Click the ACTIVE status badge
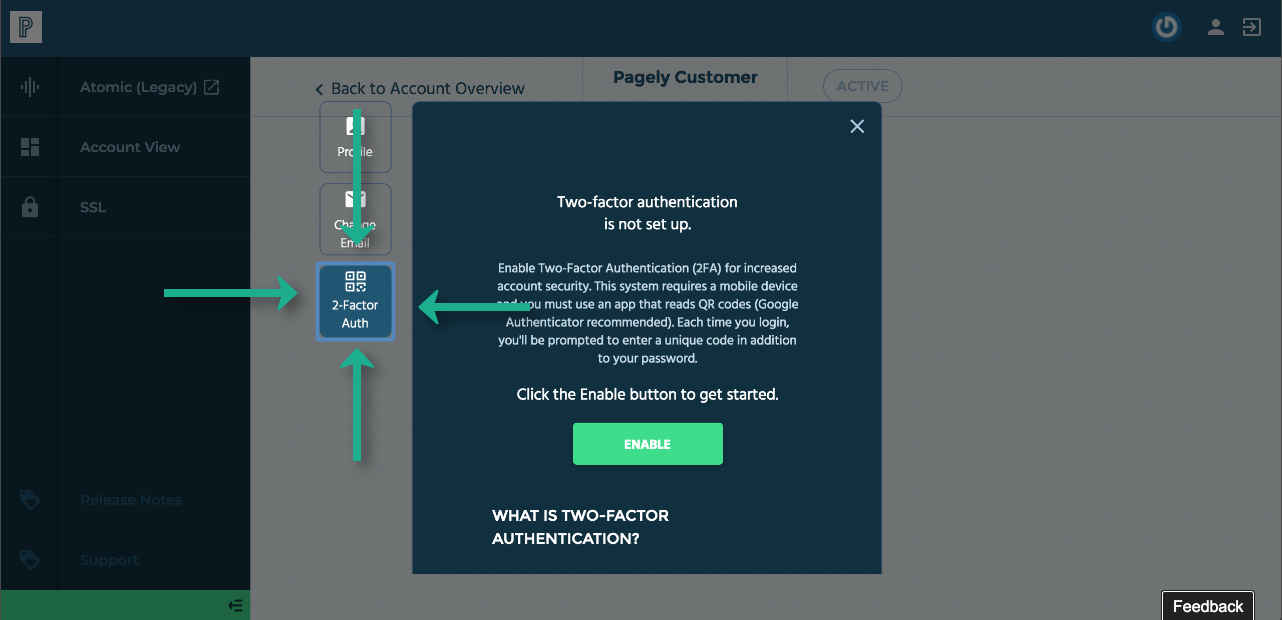This screenshot has height=620, width=1282. tap(862, 86)
